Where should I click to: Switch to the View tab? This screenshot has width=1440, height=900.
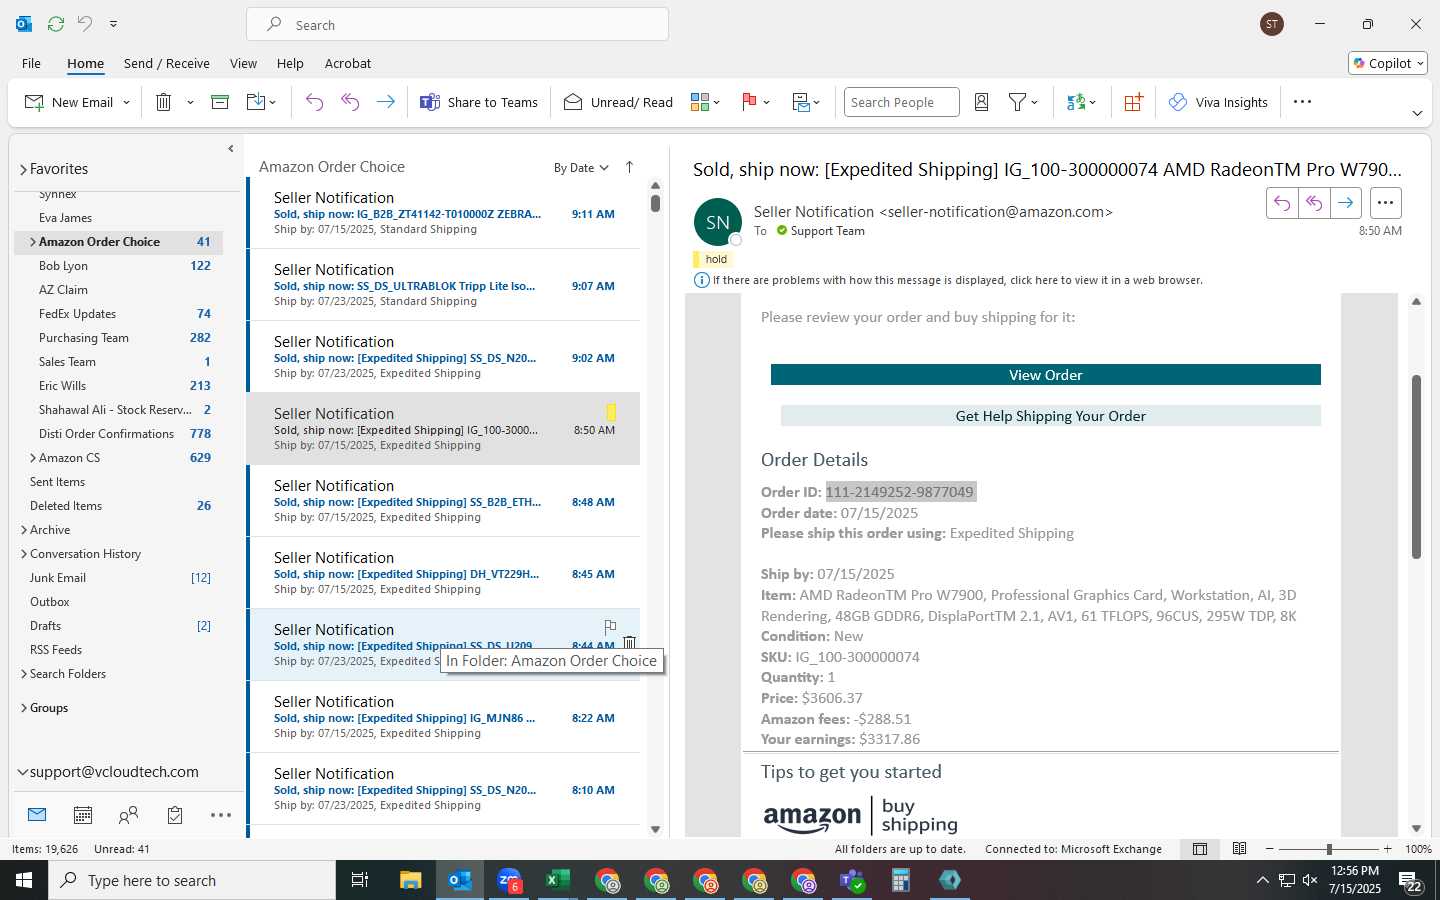243,63
